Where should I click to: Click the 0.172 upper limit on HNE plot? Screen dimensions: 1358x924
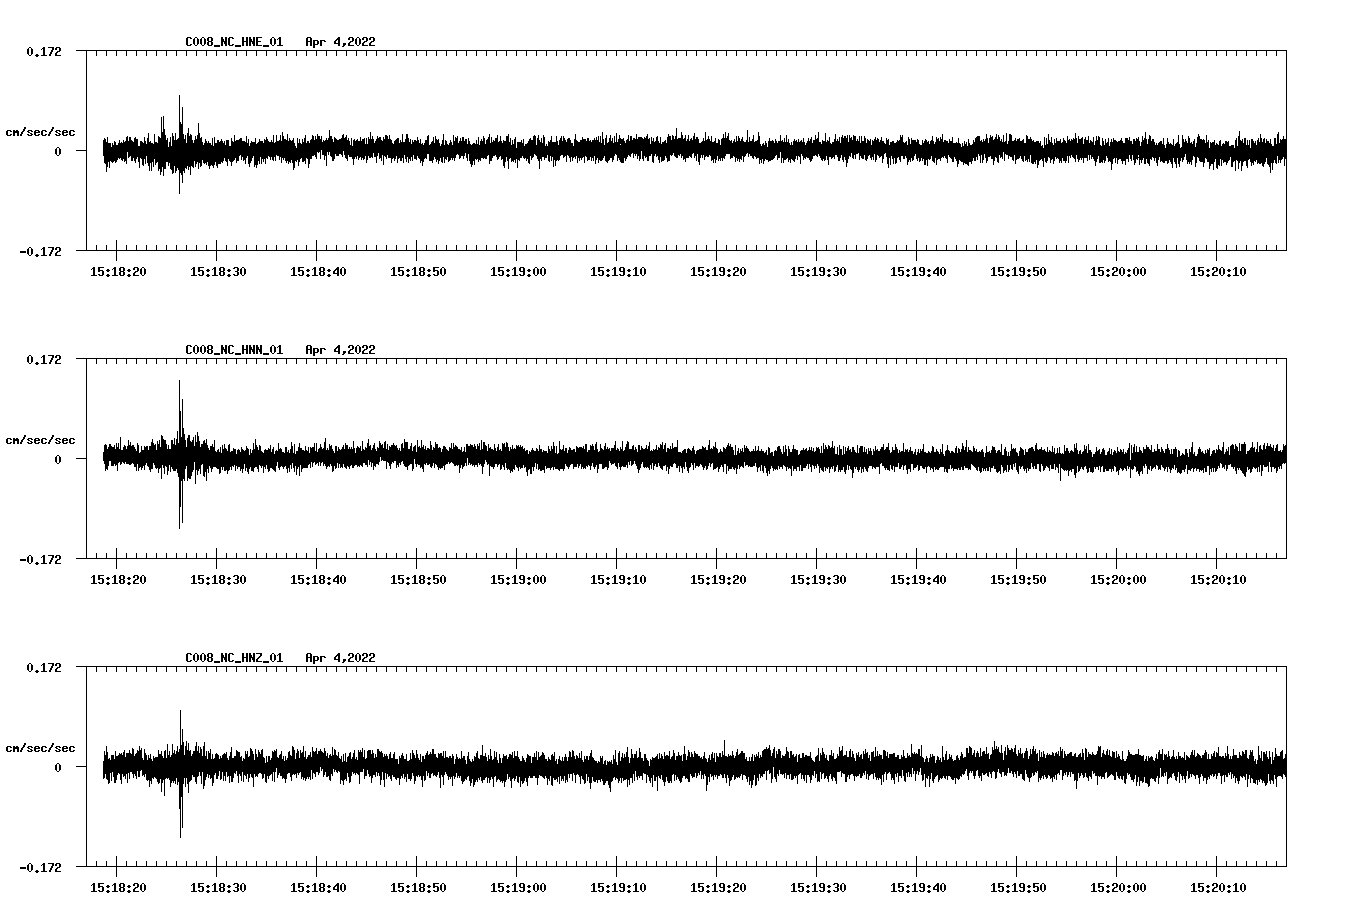43,51
